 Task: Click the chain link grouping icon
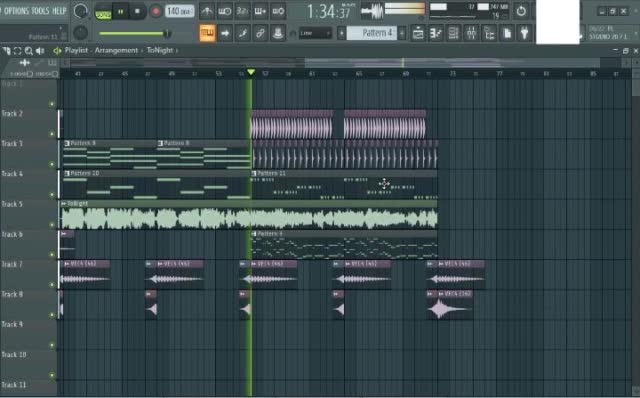tap(260, 33)
